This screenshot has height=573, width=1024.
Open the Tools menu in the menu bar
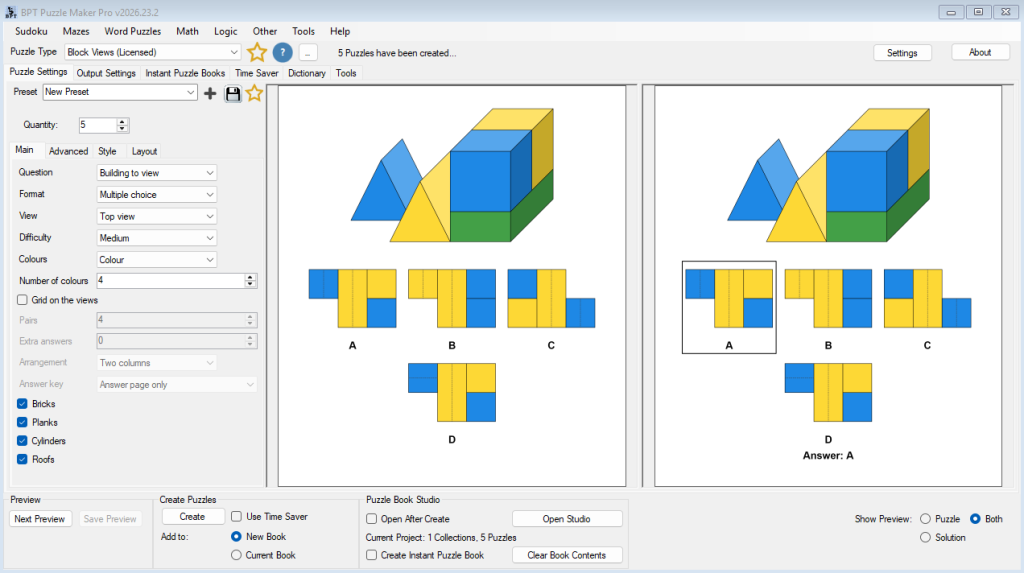pos(303,31)
